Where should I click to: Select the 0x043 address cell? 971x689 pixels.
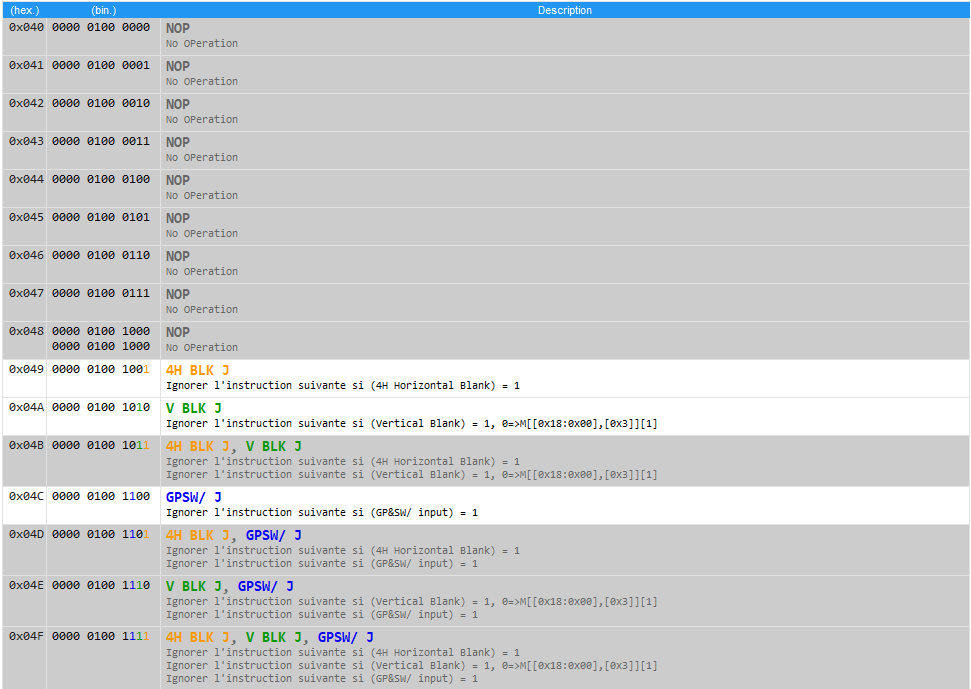pos(27,141)
